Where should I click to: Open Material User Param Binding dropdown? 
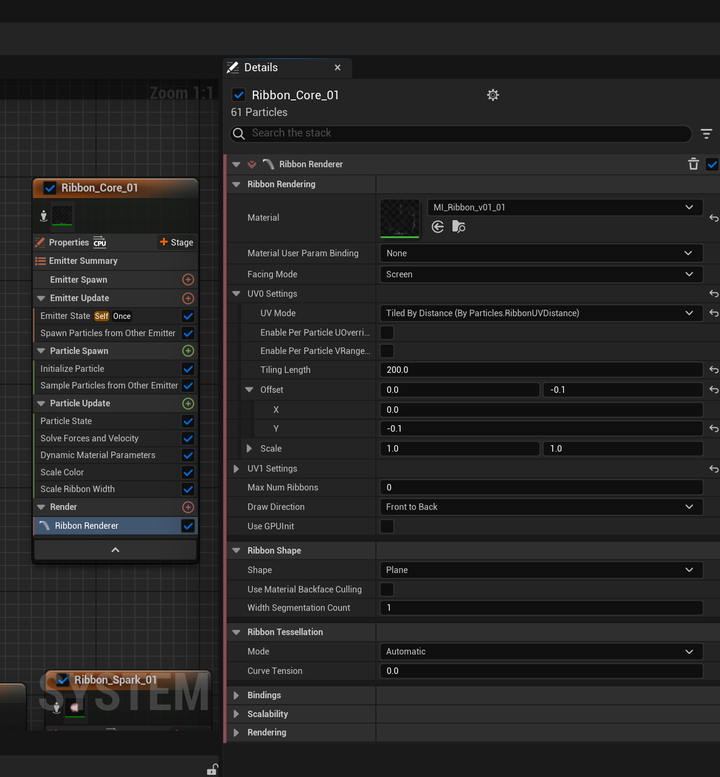pos(541,253)
